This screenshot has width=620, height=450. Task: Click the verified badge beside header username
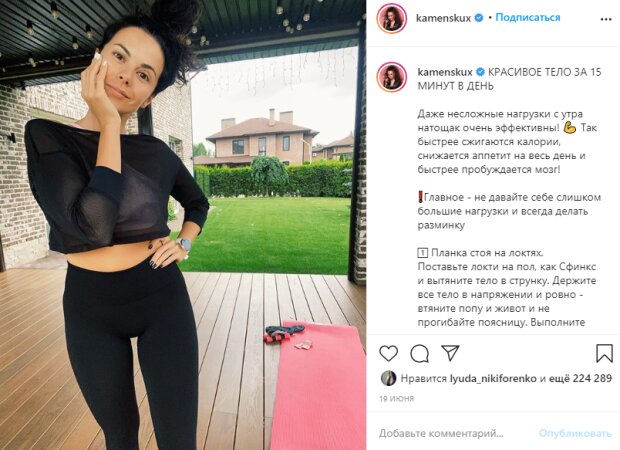479,18
